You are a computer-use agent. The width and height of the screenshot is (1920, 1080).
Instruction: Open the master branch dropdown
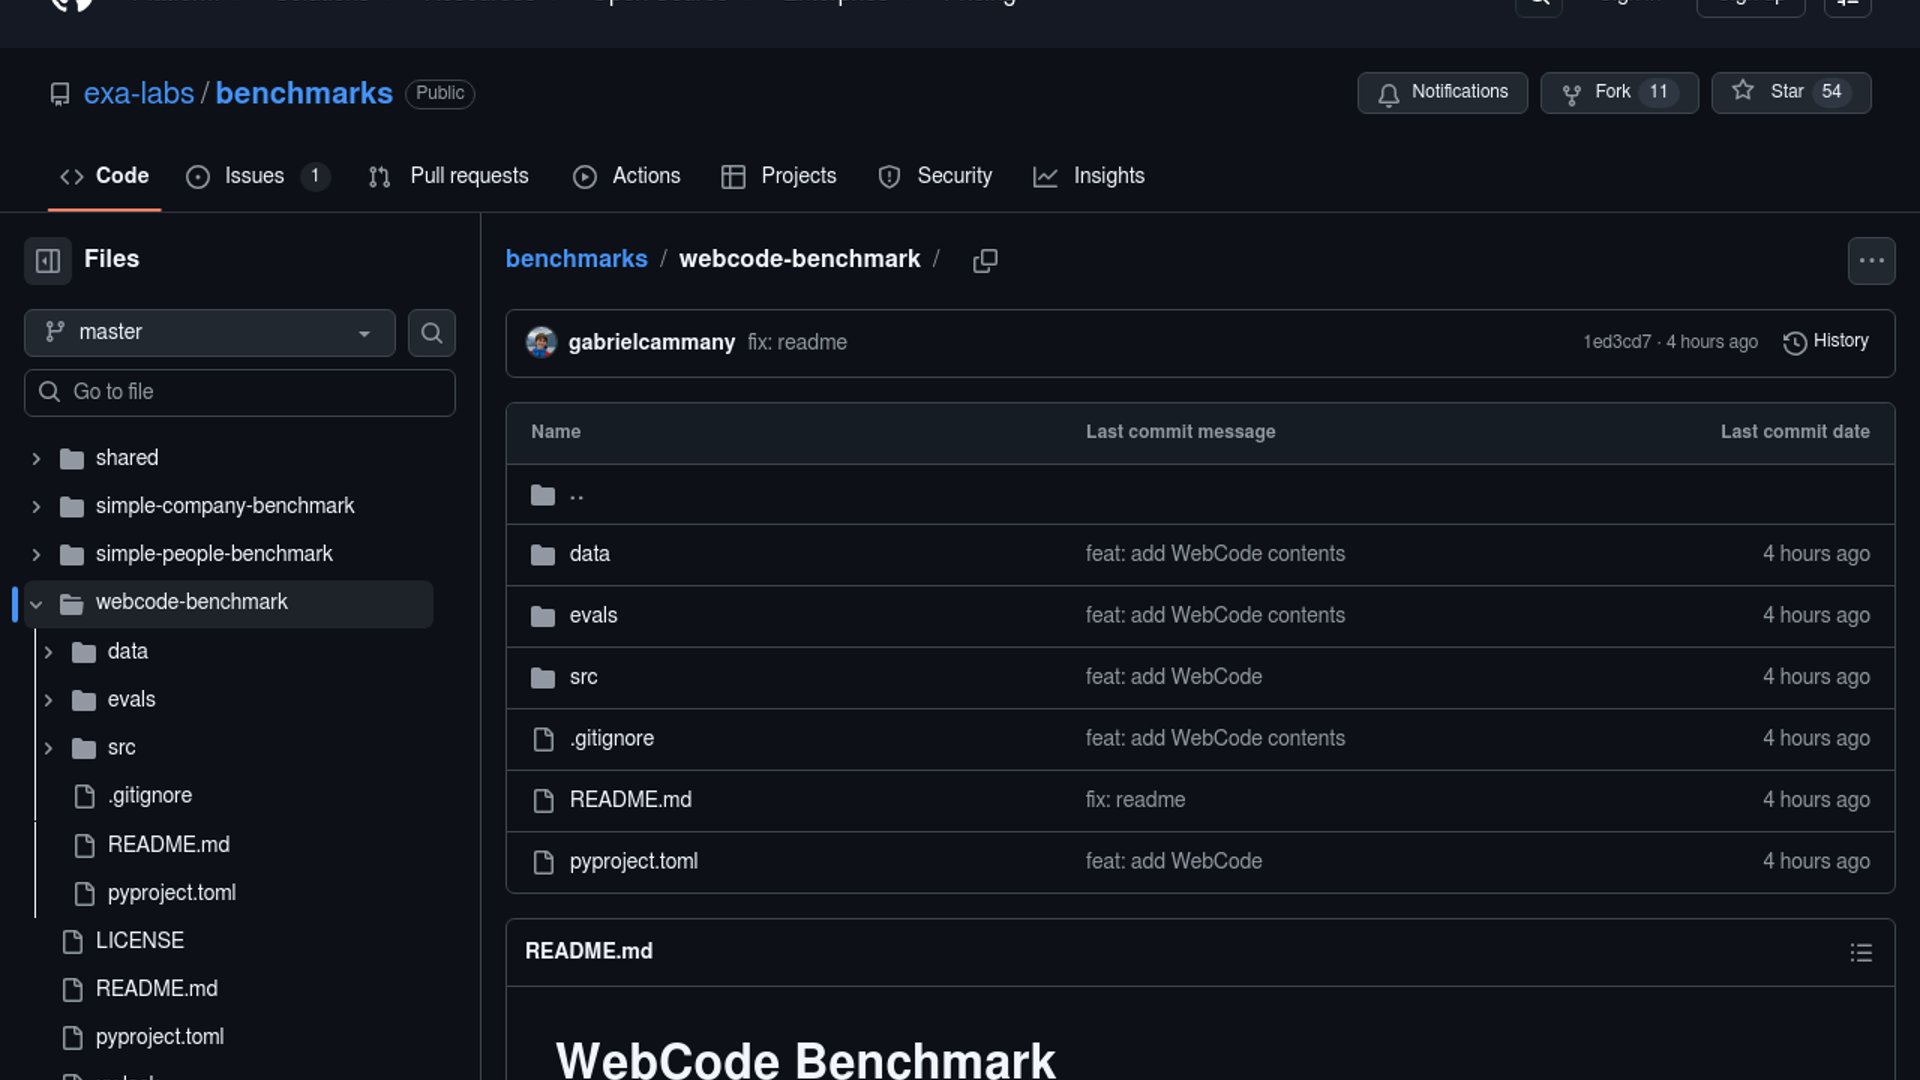(209, 332)
